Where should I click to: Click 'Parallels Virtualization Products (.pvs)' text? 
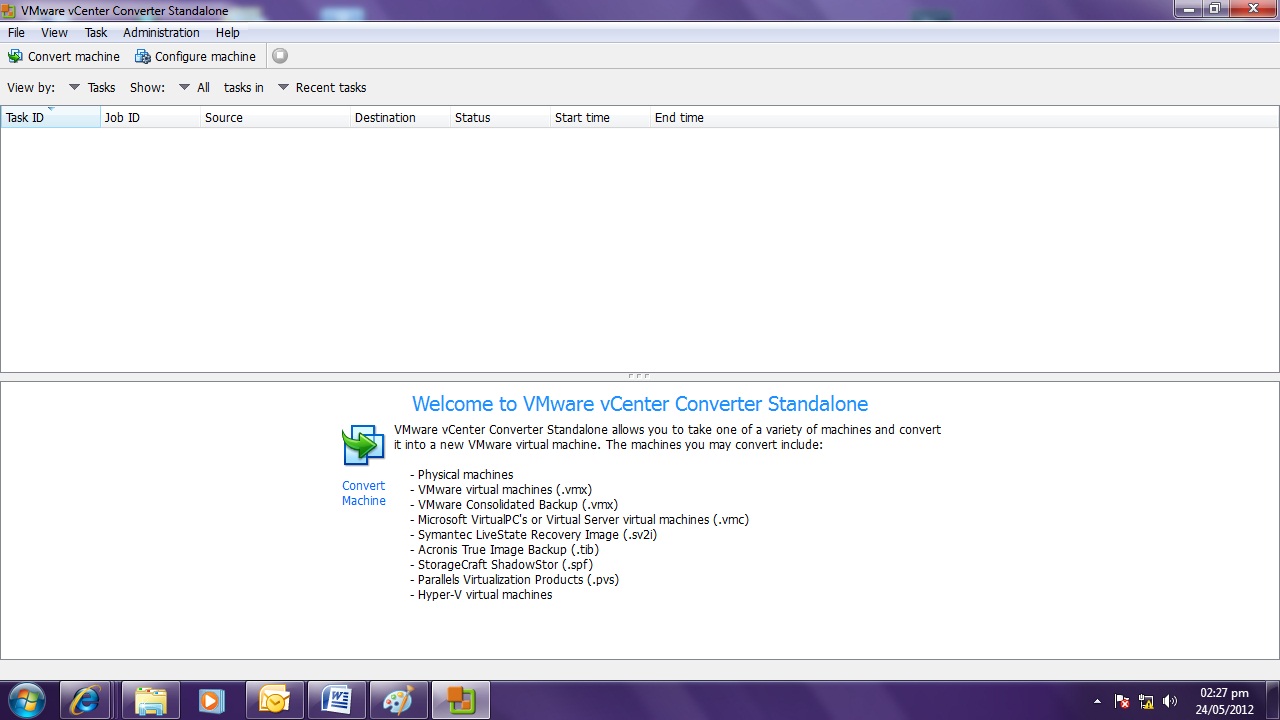518,580
